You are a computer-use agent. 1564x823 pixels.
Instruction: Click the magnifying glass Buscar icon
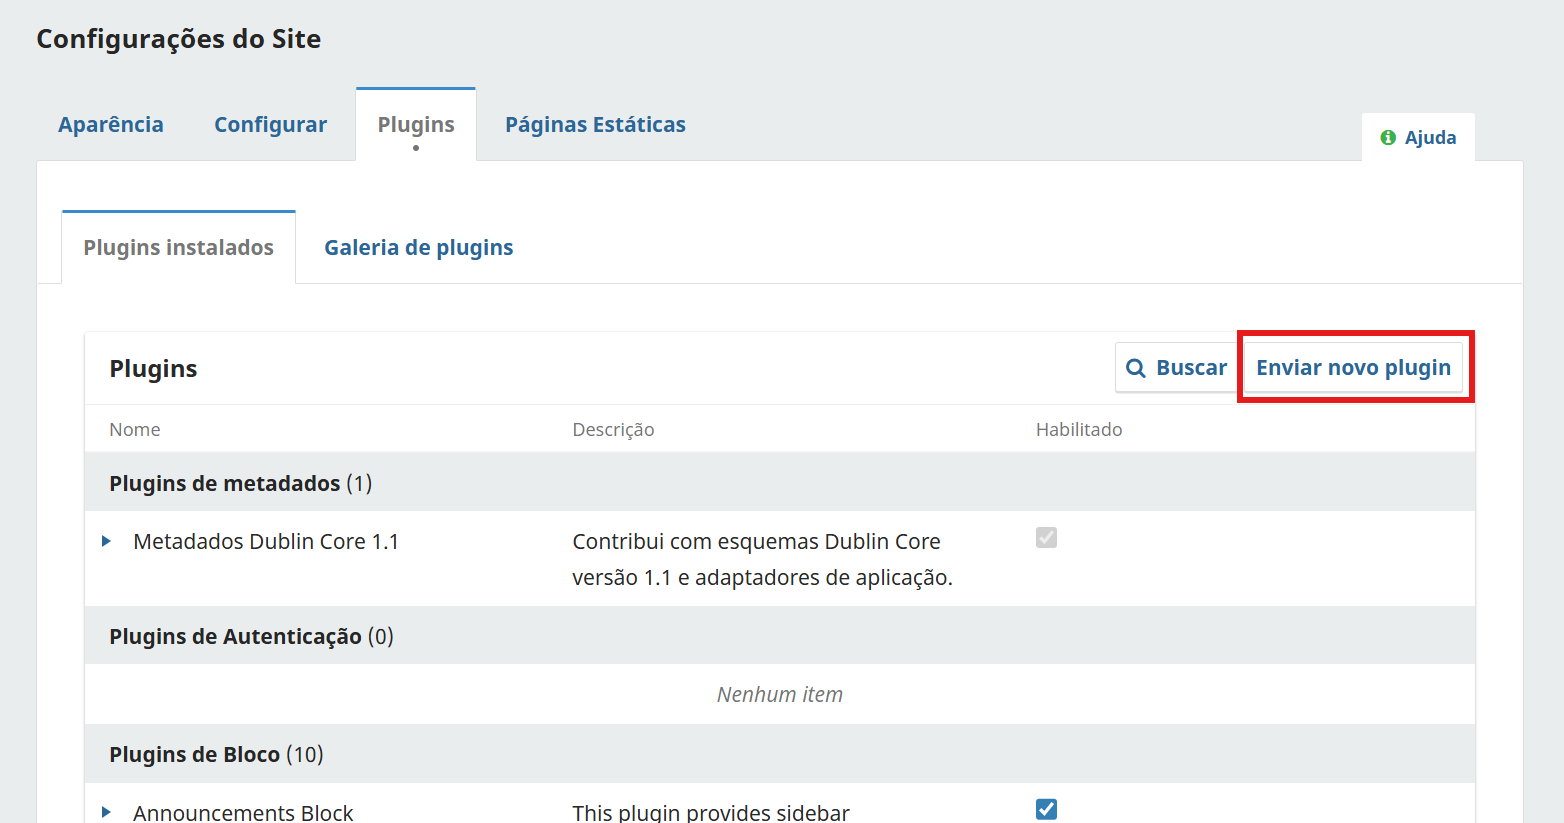tap(1136, 368)
